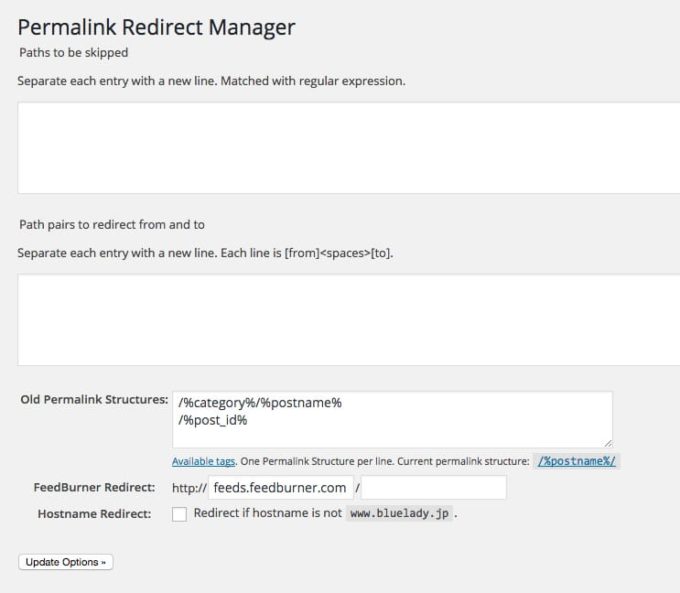This screenshot has width=680, height=593.
Task: Click the Old Permalink Structures label
Action: pyautogui.click(x=94, y=400)
